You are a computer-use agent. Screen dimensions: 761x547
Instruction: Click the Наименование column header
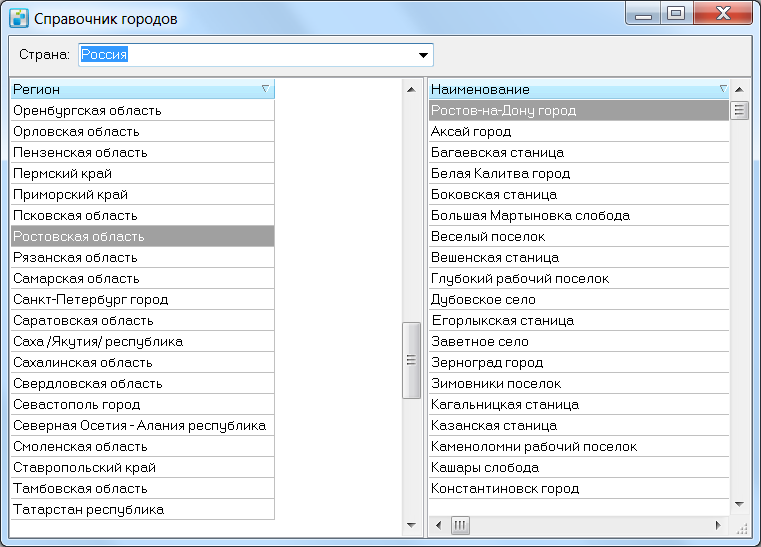(579, 89)
